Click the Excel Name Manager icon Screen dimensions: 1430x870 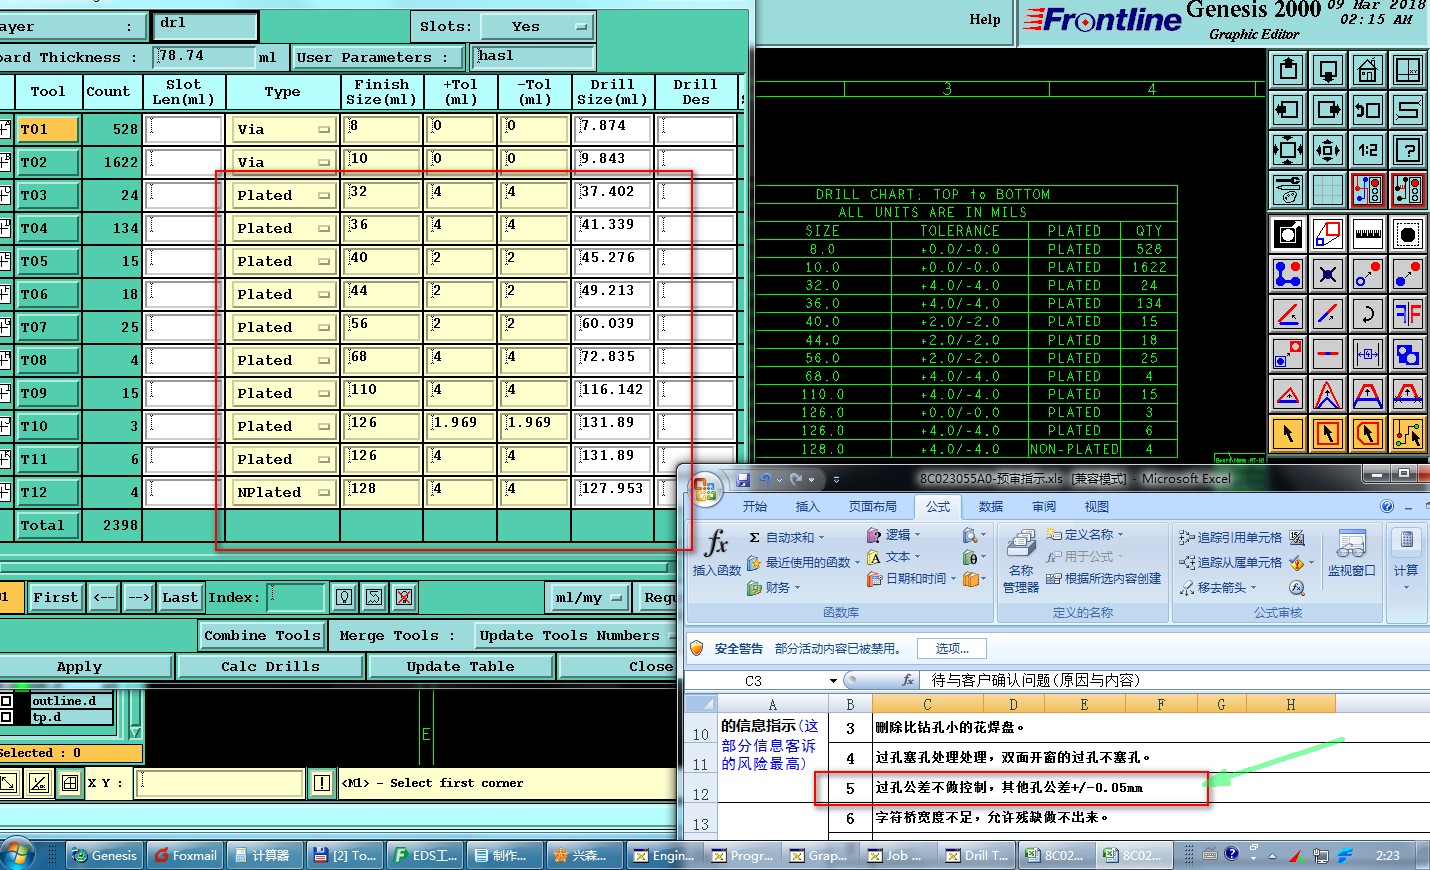click(x=1021, y=561)
